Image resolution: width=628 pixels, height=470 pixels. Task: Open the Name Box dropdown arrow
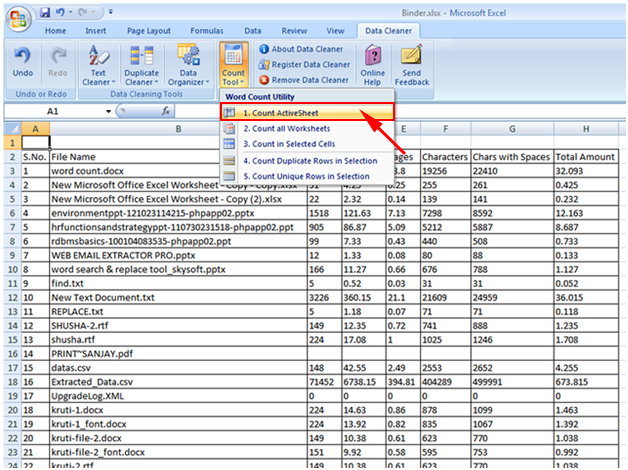tap(108, 111)
